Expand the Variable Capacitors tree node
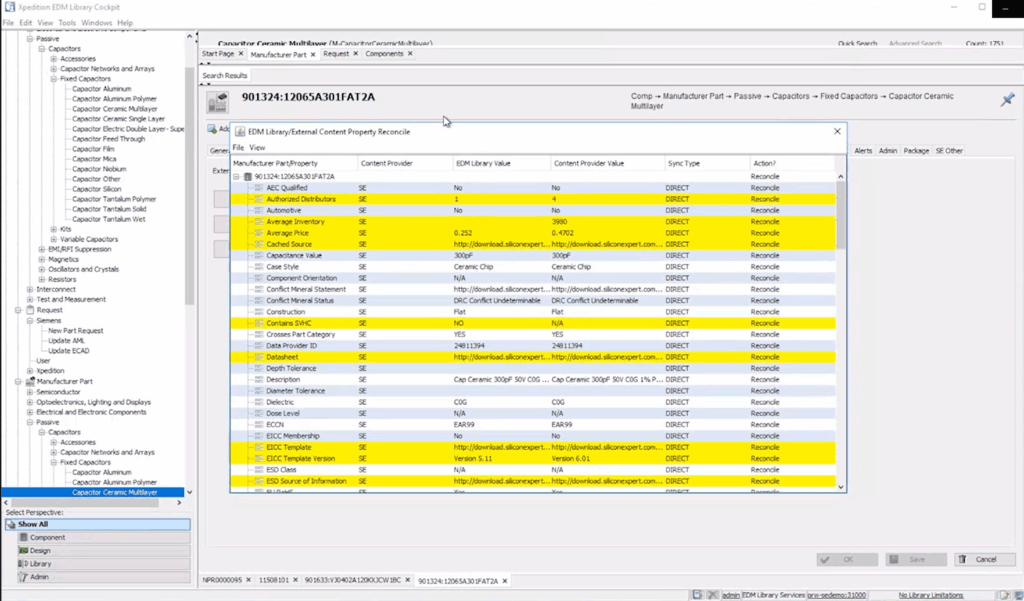The image size is (1024, 601). click(x=54, y=239)
